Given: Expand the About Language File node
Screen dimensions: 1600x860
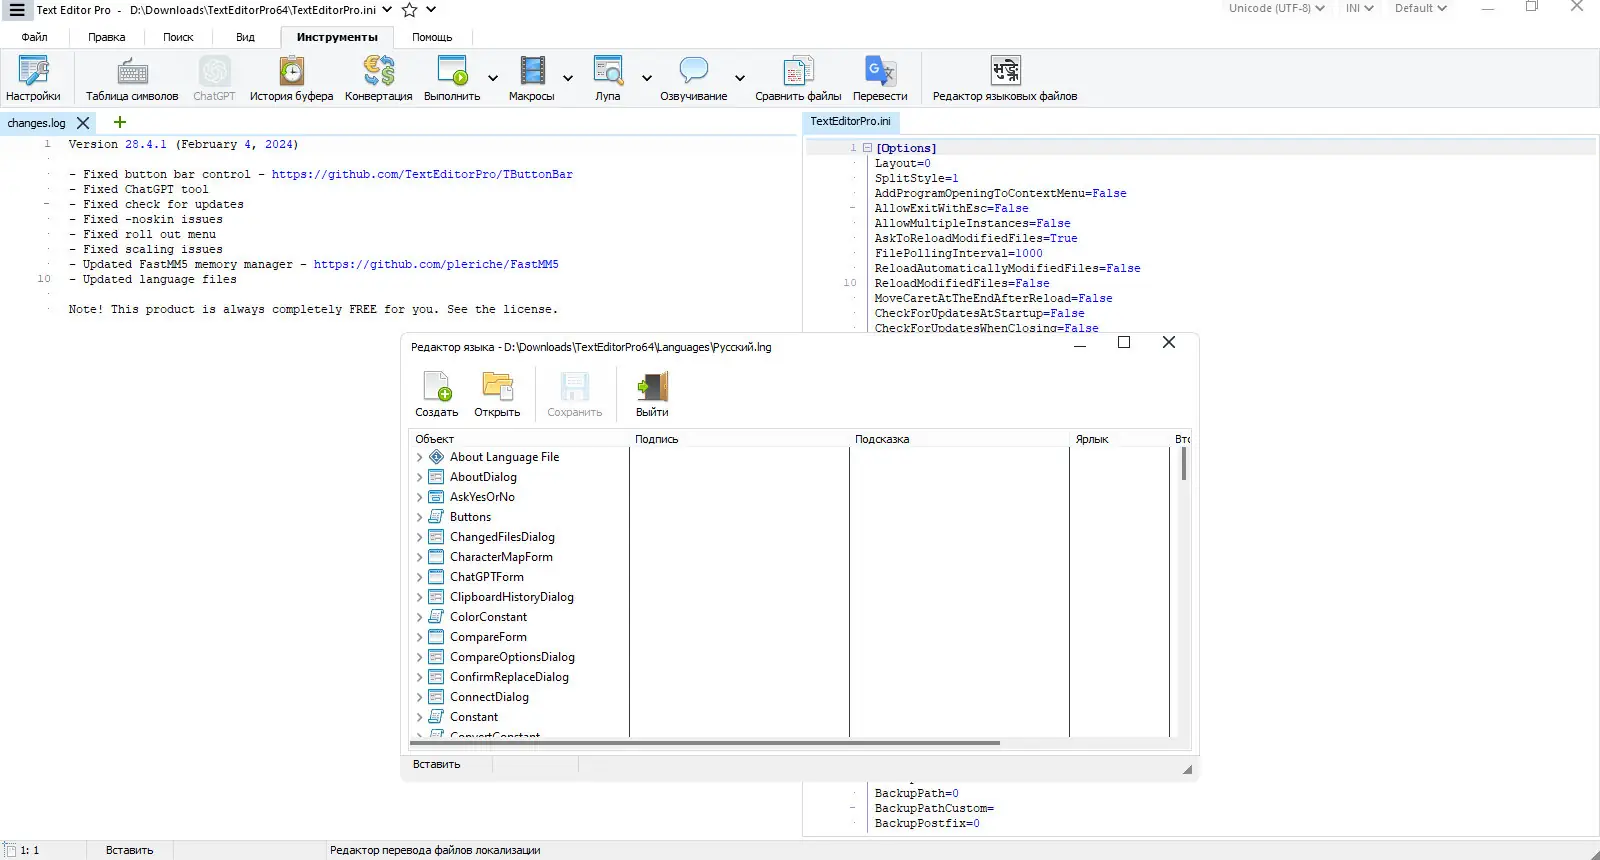Looking at the screenshot, I should [419, 457].
